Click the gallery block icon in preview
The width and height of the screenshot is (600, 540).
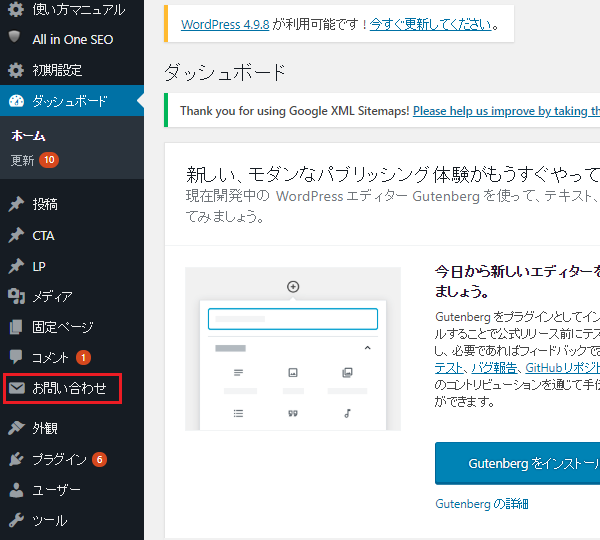347,372
